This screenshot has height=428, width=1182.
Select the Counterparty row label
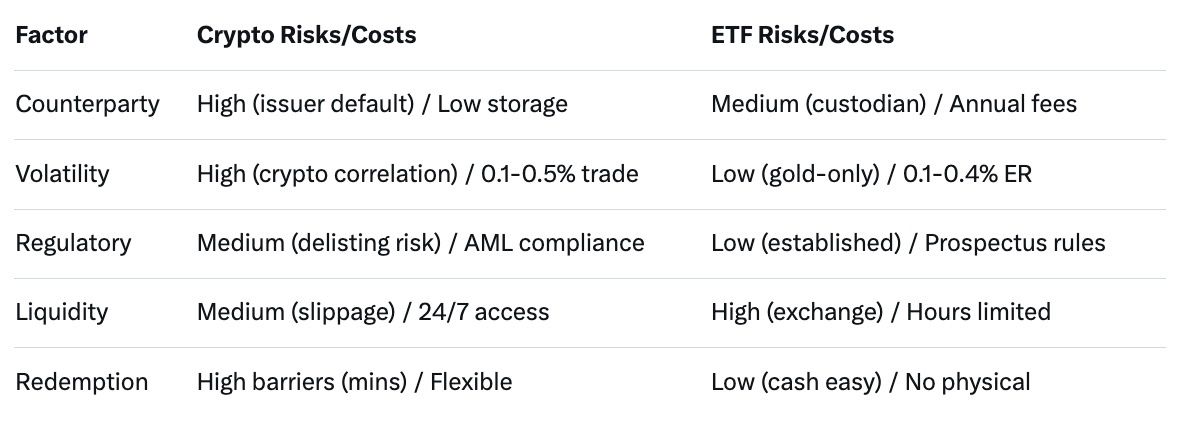87,104
